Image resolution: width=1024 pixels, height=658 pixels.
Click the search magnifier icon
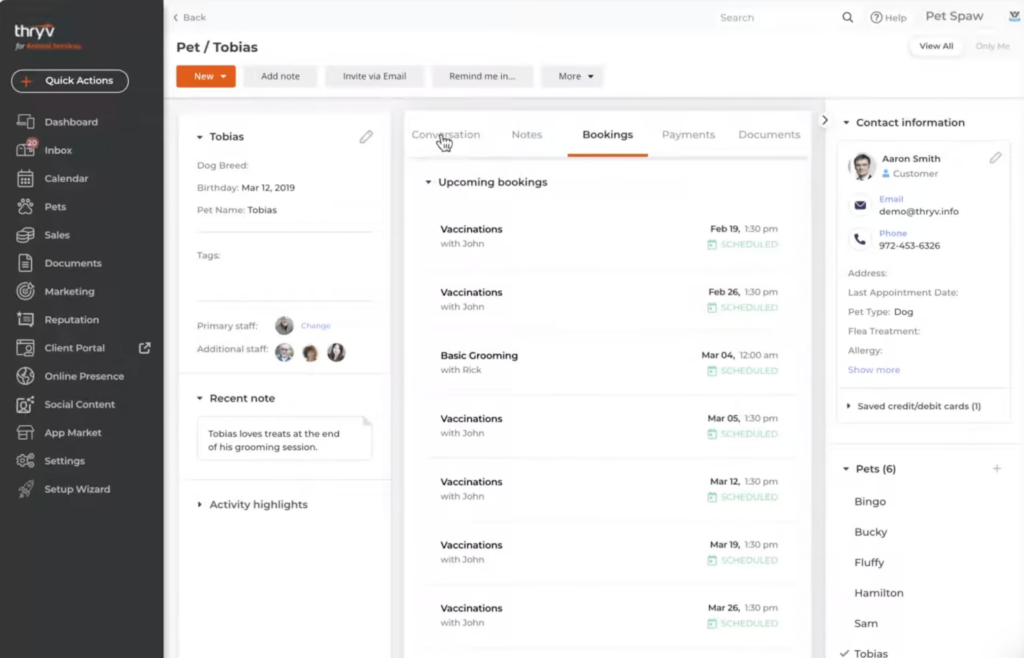[x=847, y=17]
